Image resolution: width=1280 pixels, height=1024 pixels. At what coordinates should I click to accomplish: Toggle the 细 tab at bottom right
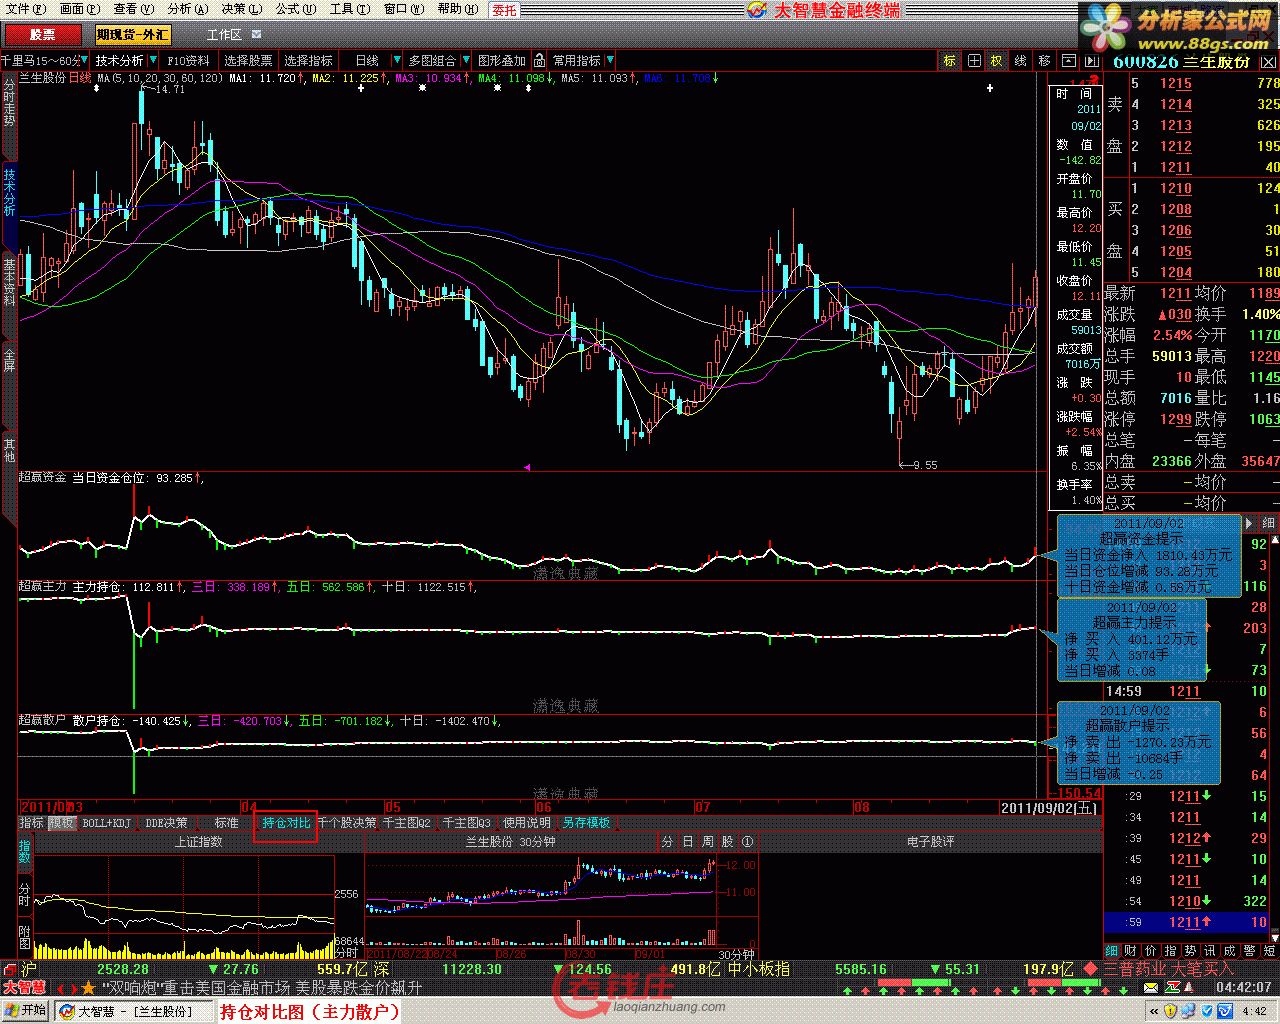pyautogui.click(x=1112, y=951)
